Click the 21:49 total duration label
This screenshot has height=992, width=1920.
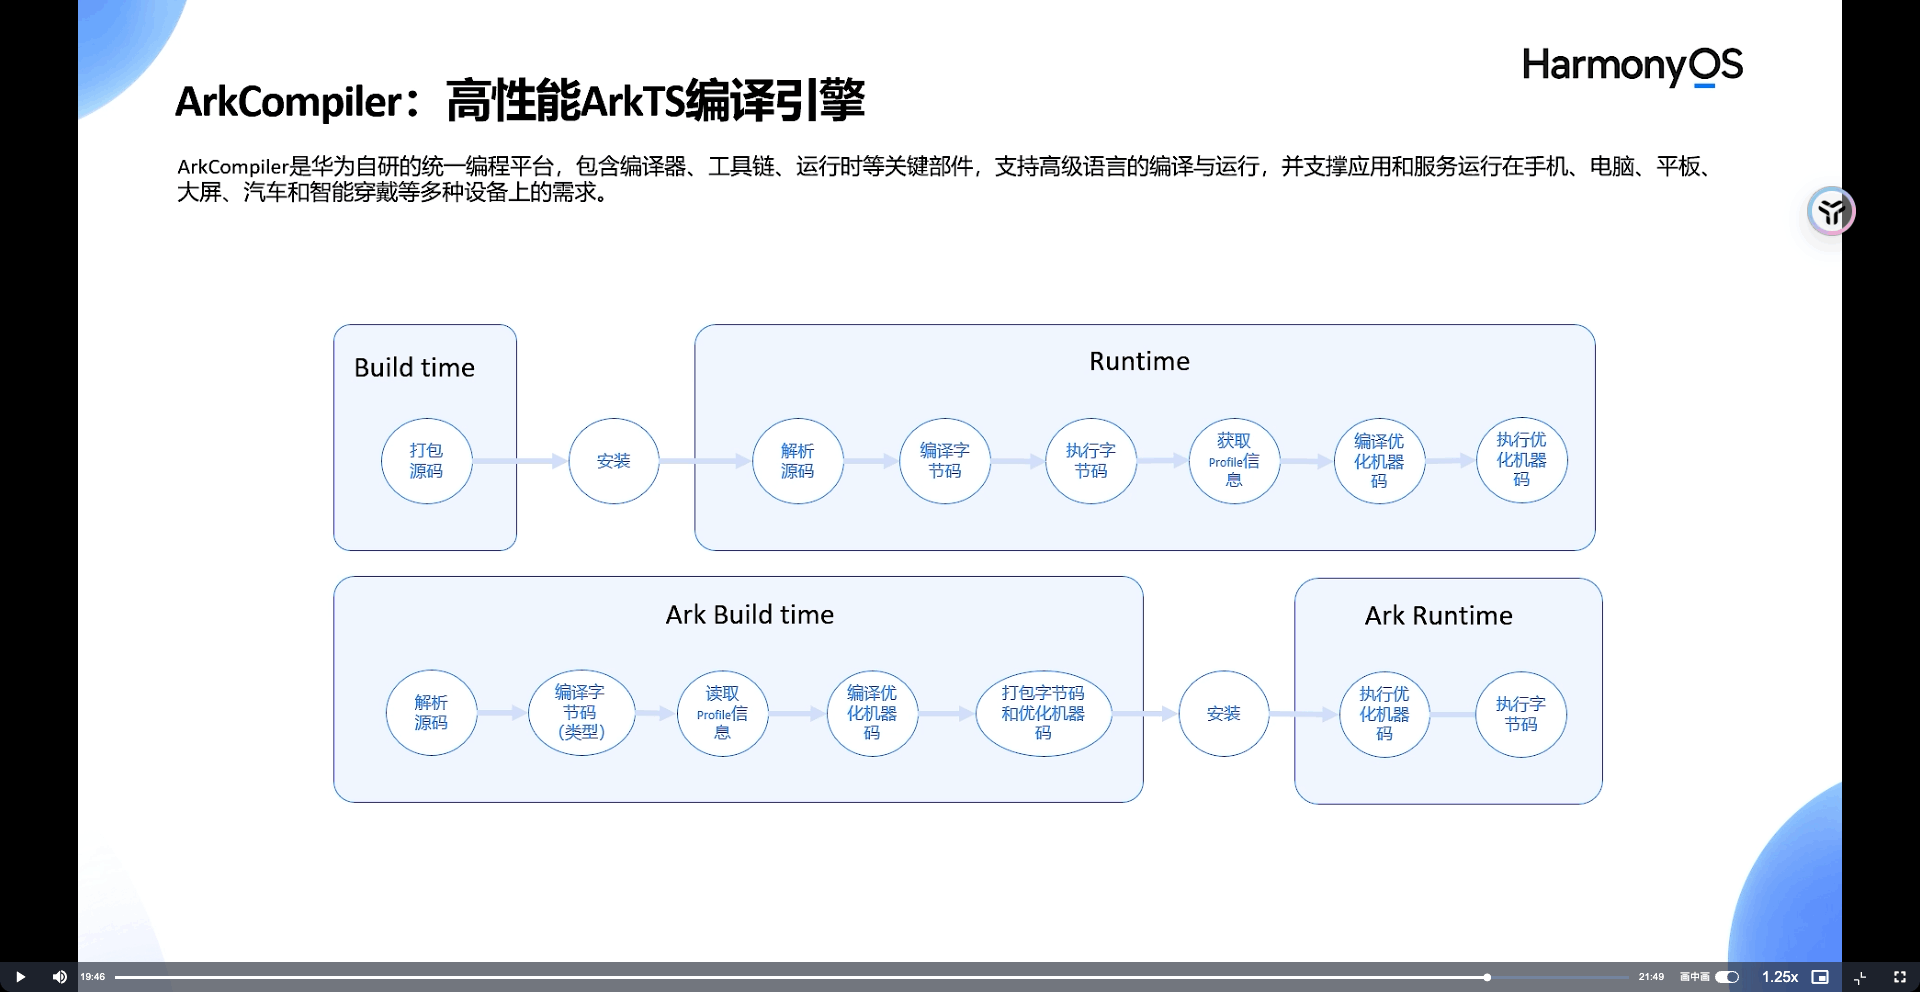[x=1651, y=977]
